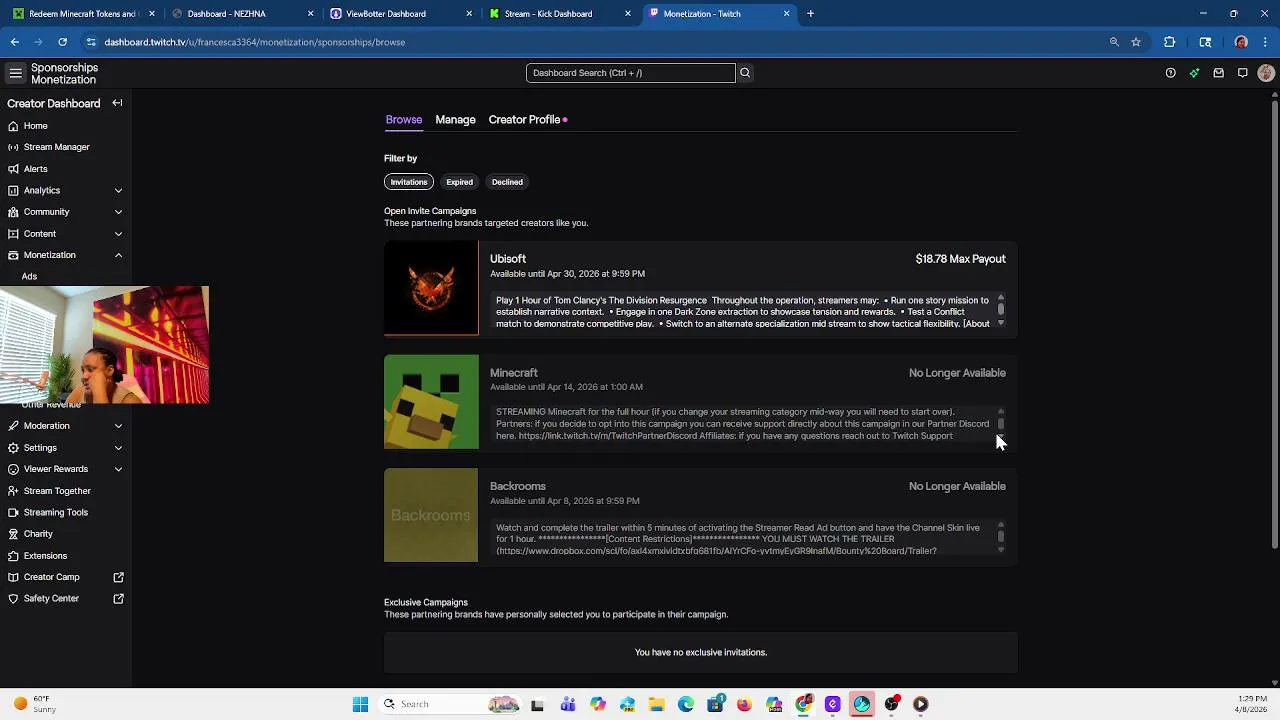
Task: Open the hamburger menu beside Sponsorships
Action: click(x=15, y=73)
